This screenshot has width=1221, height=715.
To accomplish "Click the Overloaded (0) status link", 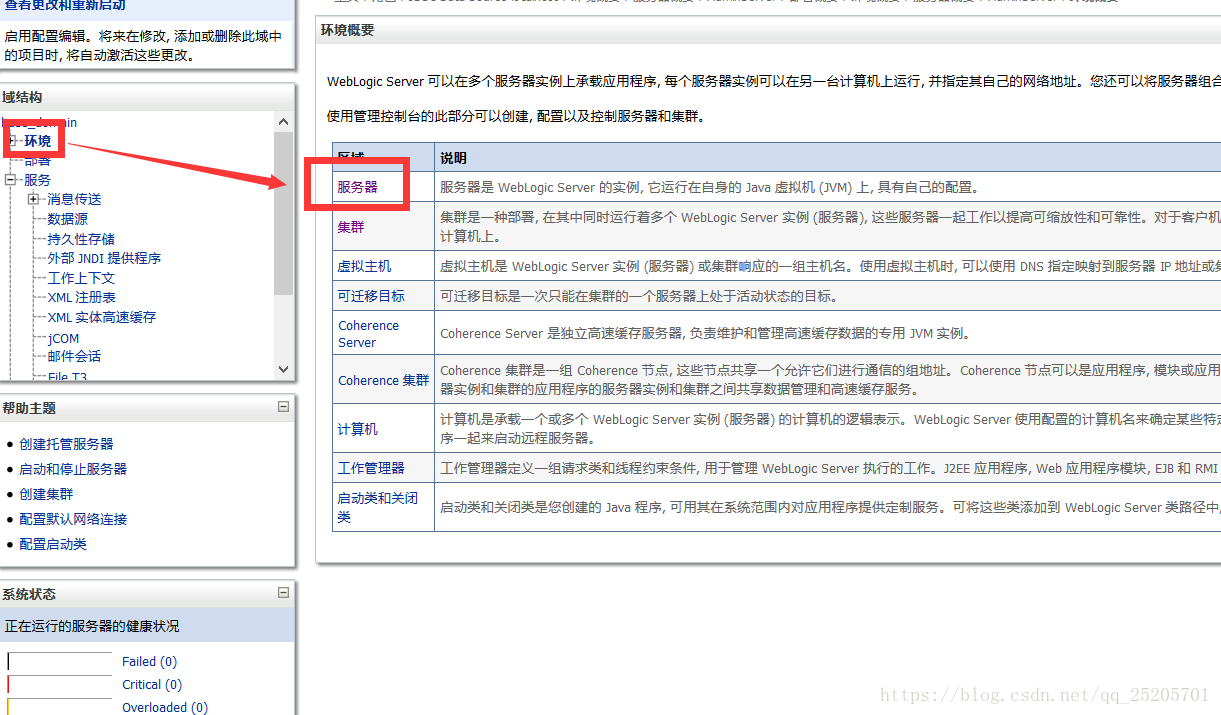I will [x=165, y=707].
